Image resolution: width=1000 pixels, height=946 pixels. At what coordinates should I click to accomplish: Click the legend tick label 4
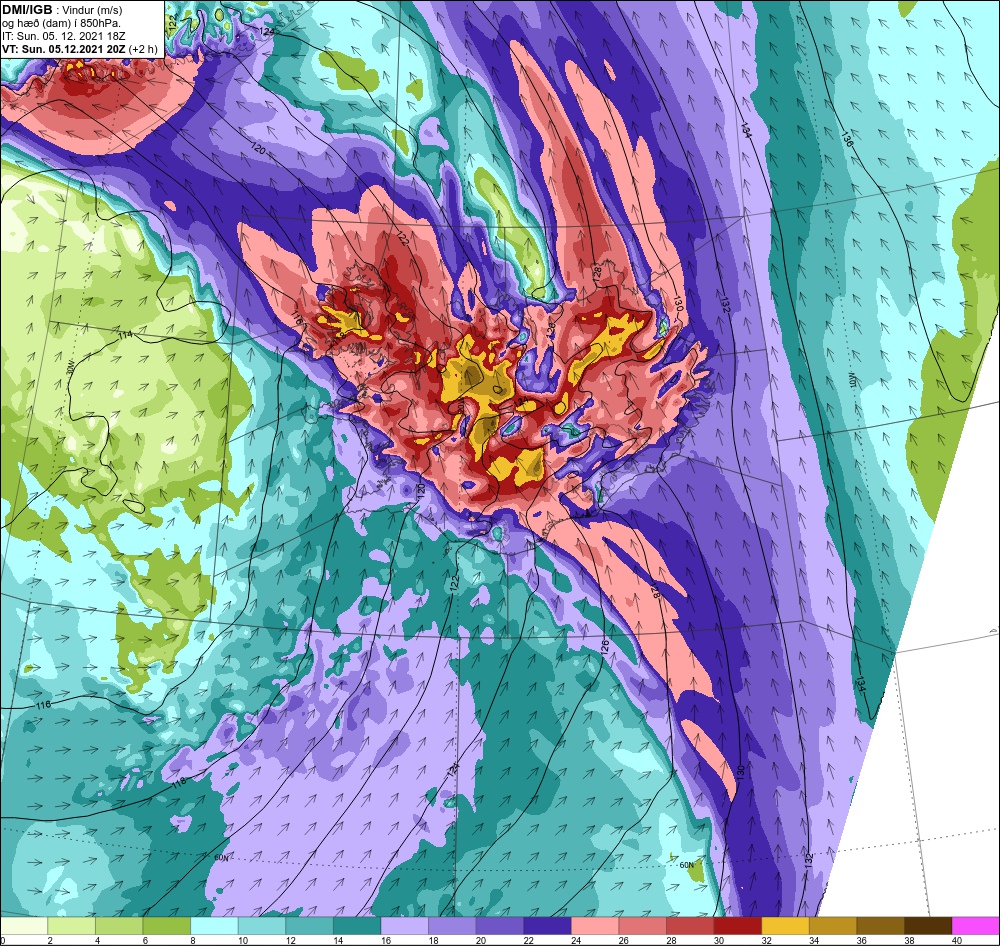pyautogui.click(x=96, y=940)
